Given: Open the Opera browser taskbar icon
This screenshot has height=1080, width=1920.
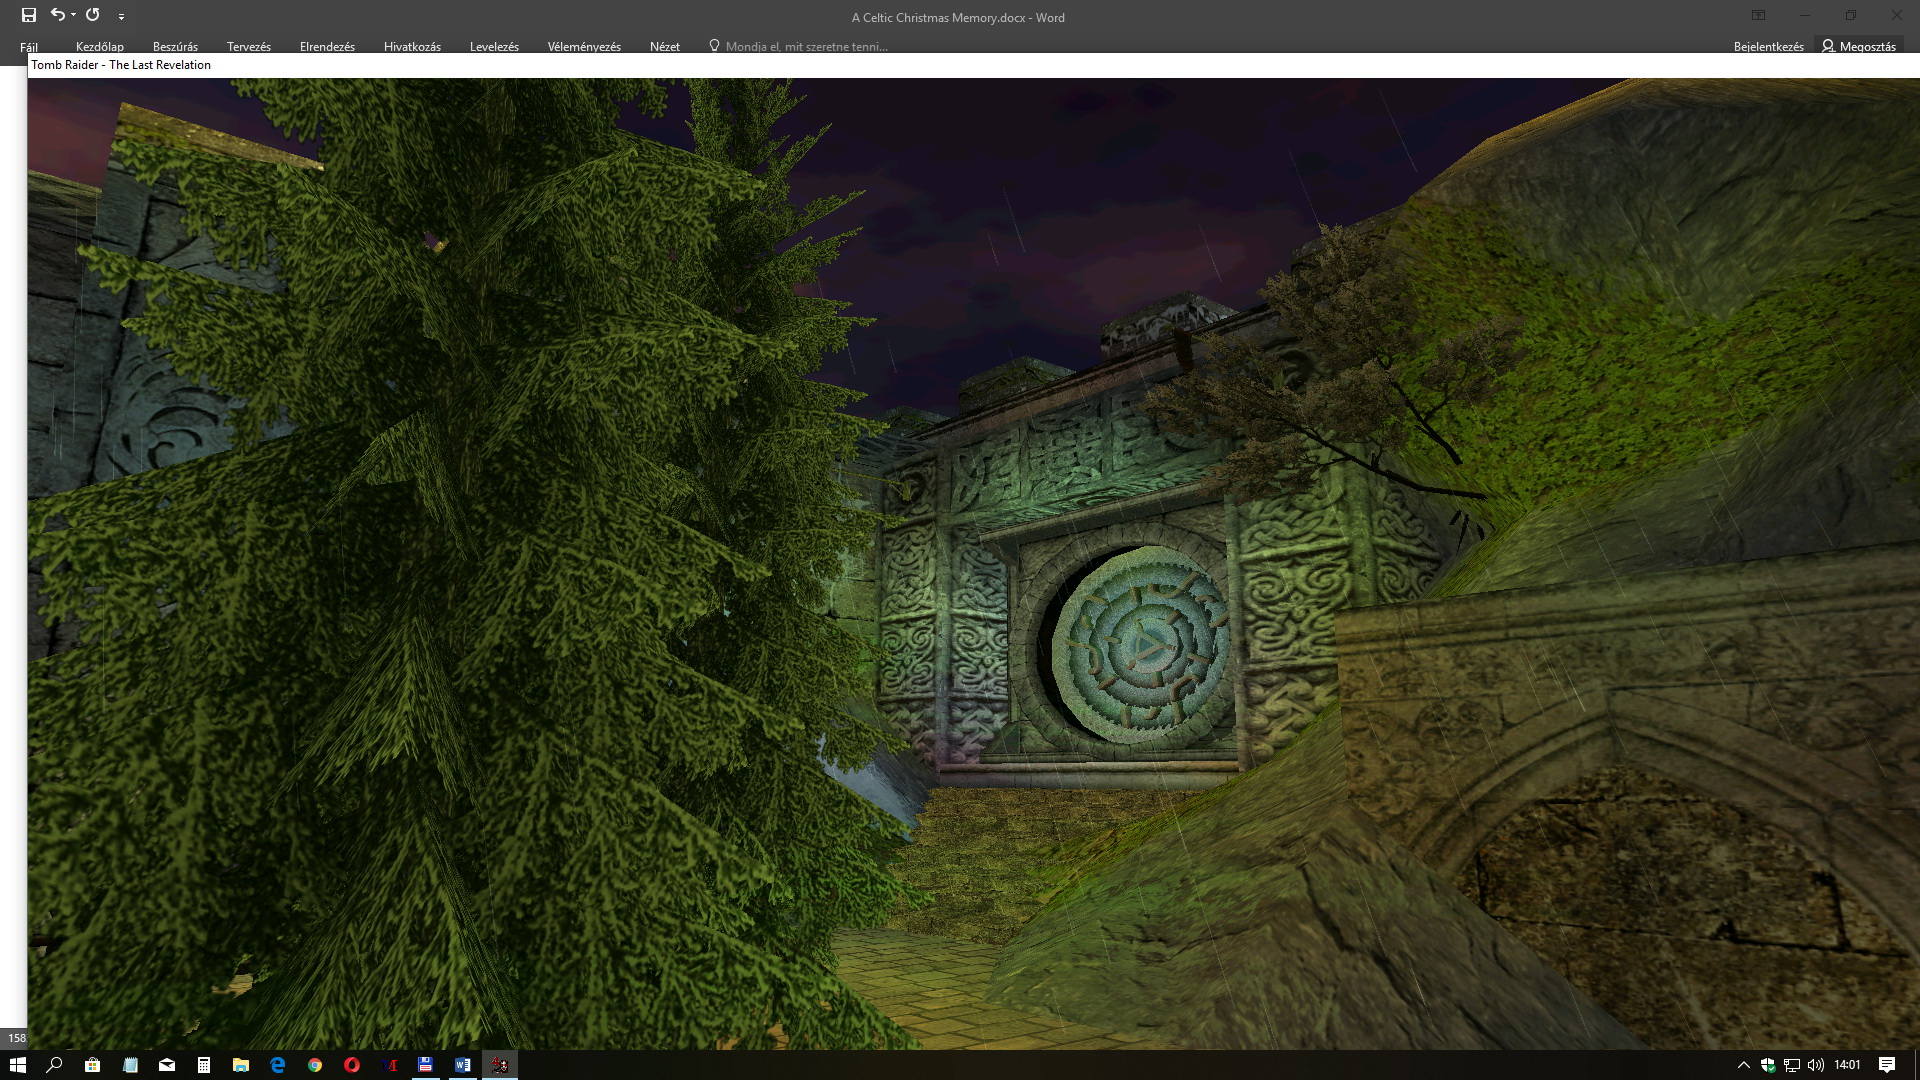Looking at the screenshot, I should 352,1065.
